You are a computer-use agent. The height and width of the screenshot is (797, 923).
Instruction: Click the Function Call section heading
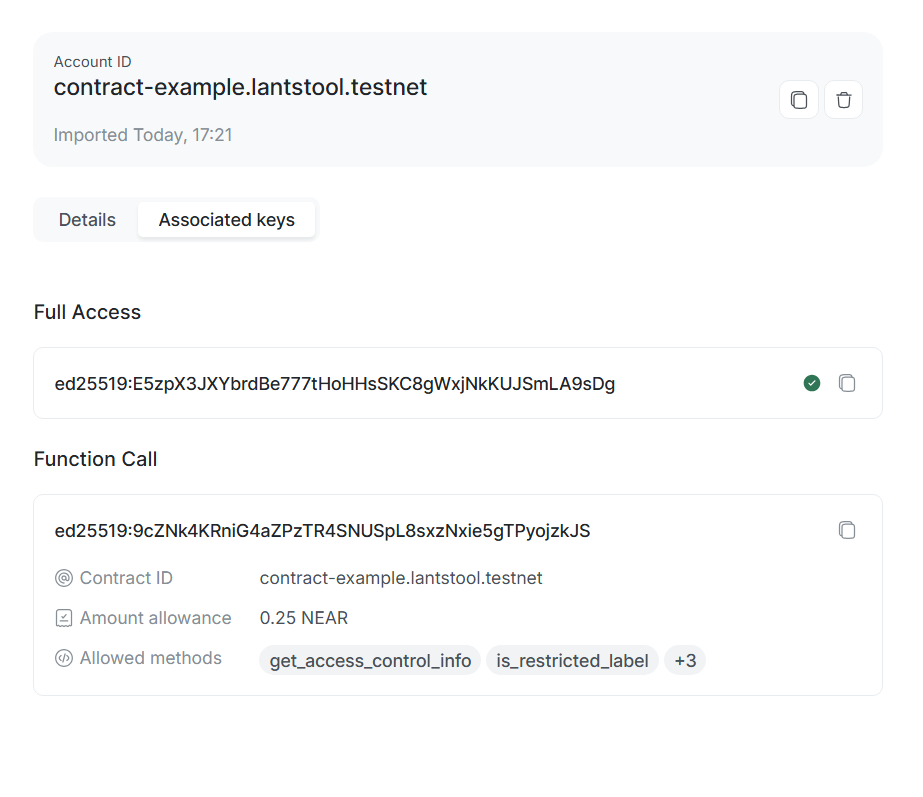(x=95, y=459)
